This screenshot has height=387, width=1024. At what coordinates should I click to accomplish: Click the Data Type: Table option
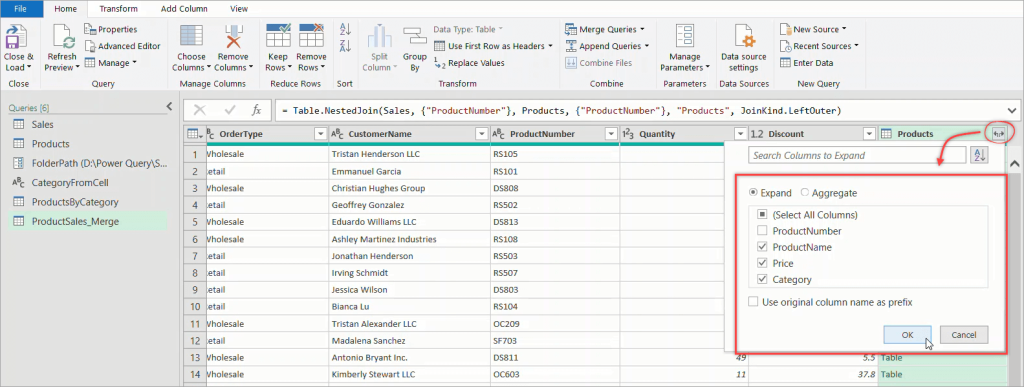click(x=468, y=29)
